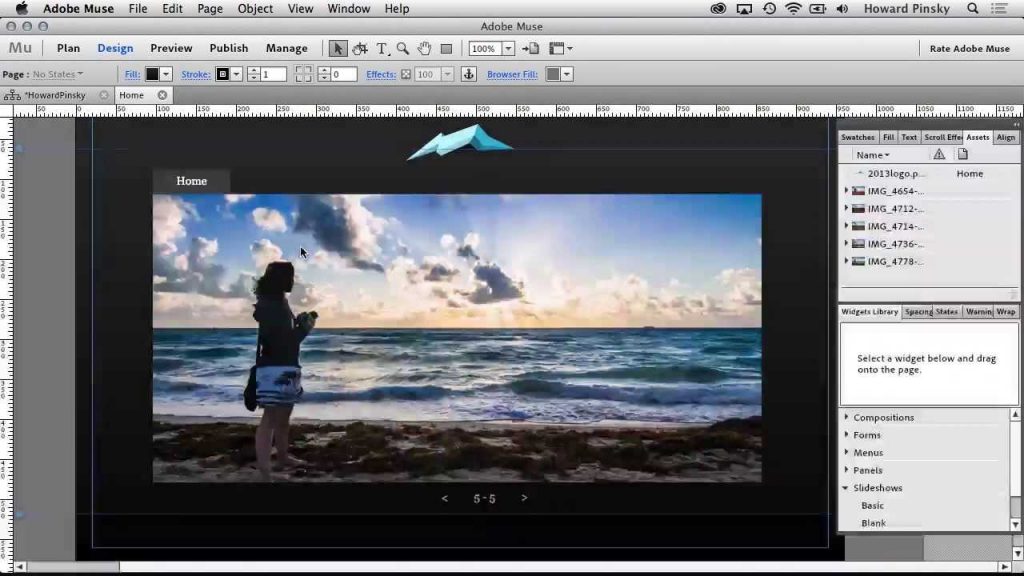Switch to Preview mode
The width and height of the screenshot is (1024, 576).
coord(171,48)
